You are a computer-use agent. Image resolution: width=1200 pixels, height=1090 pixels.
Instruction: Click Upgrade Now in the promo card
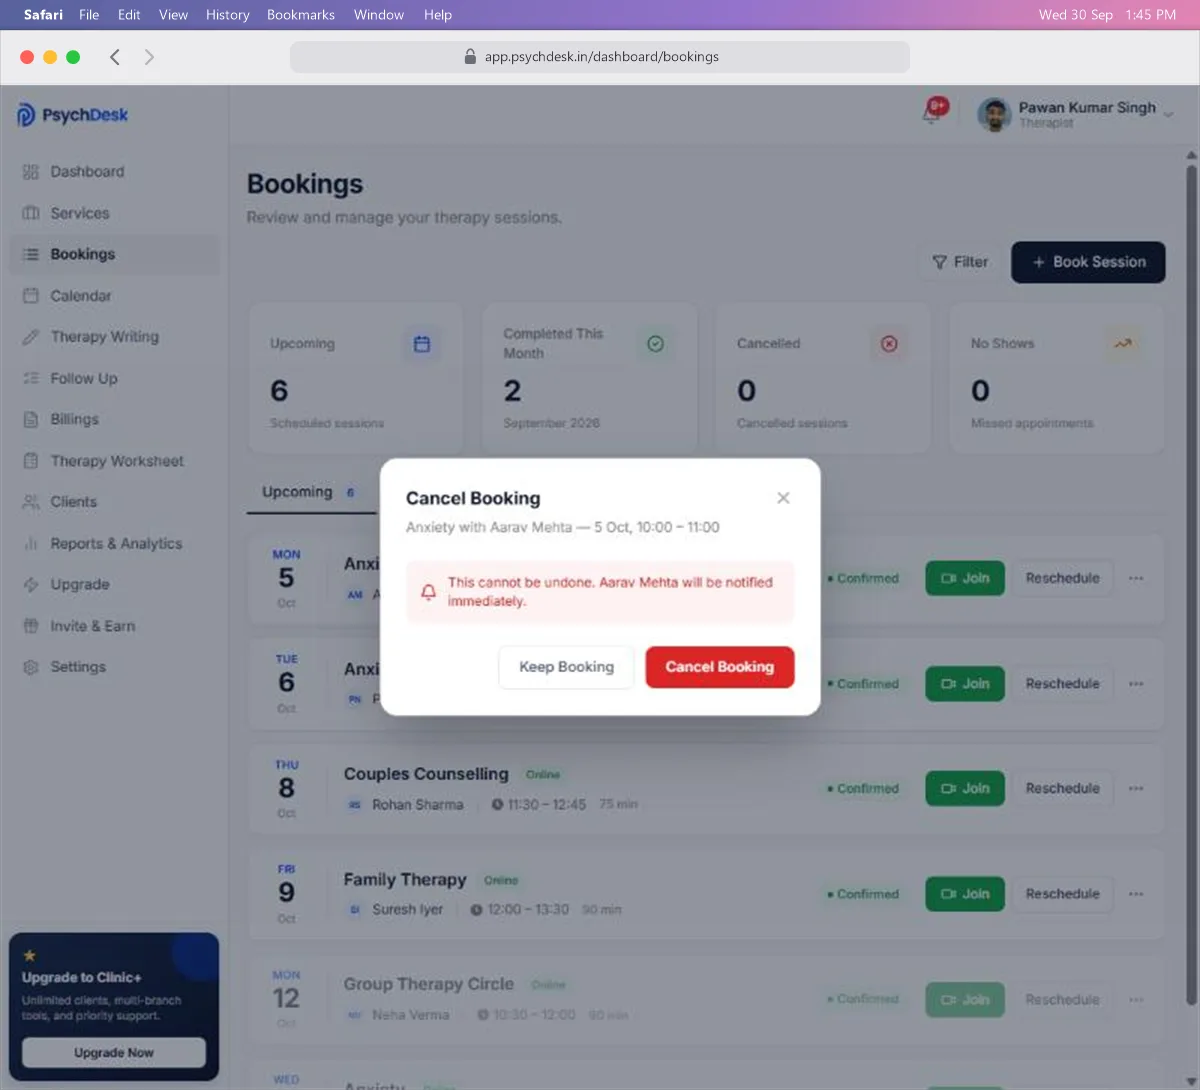(114, 1052)
